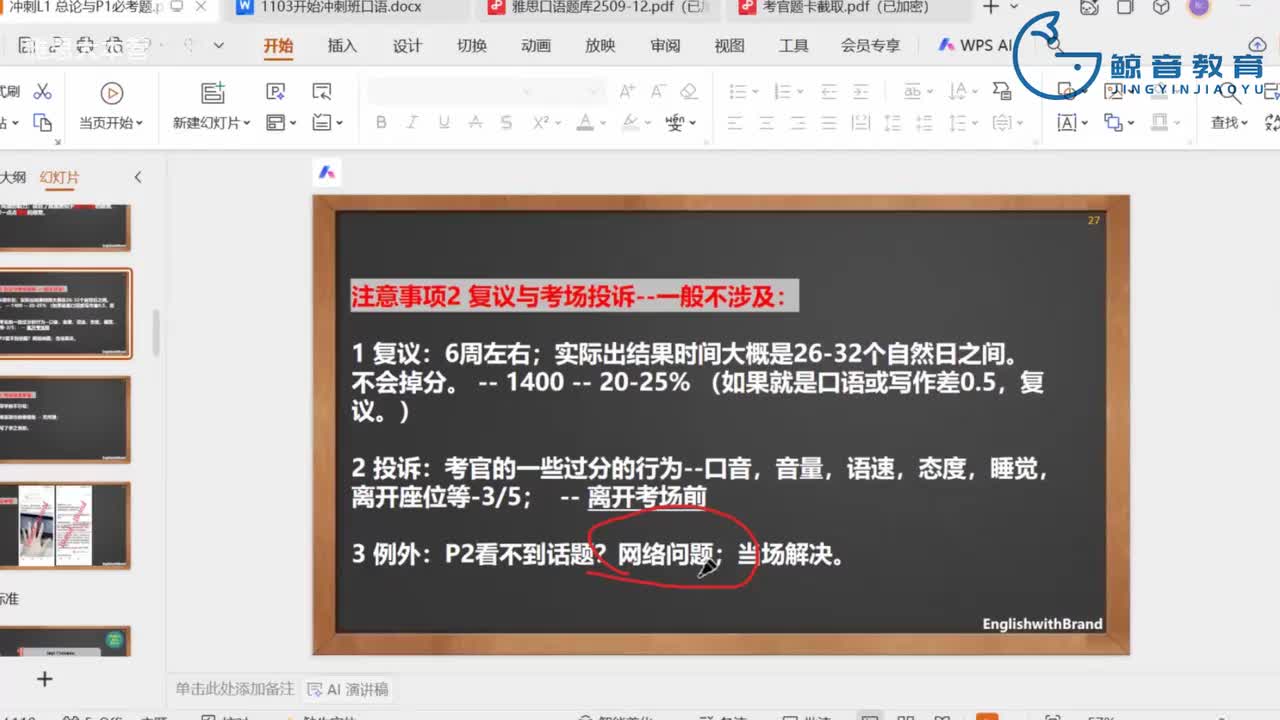Image resolution: width=1280 pixels, height=720 pixels.
Task: Click the clear formatting eraser icon
Action: click(x=688, y=92)
